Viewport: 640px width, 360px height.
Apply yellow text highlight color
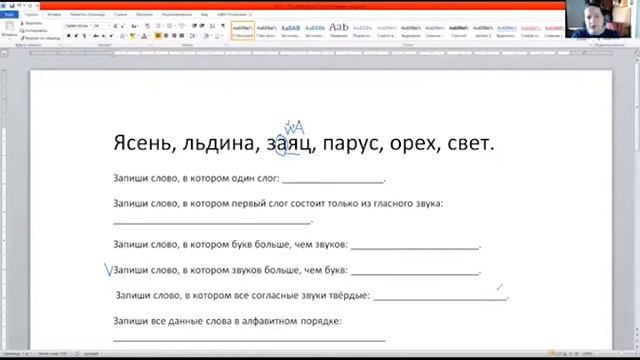click(x=132, y=36)
